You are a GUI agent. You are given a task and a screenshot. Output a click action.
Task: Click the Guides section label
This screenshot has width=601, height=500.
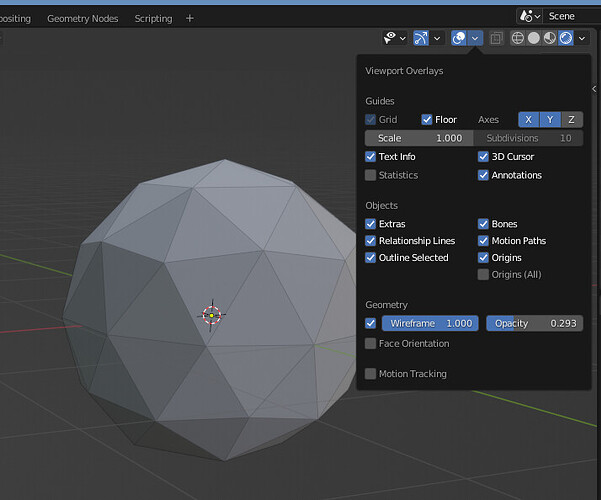380,101
